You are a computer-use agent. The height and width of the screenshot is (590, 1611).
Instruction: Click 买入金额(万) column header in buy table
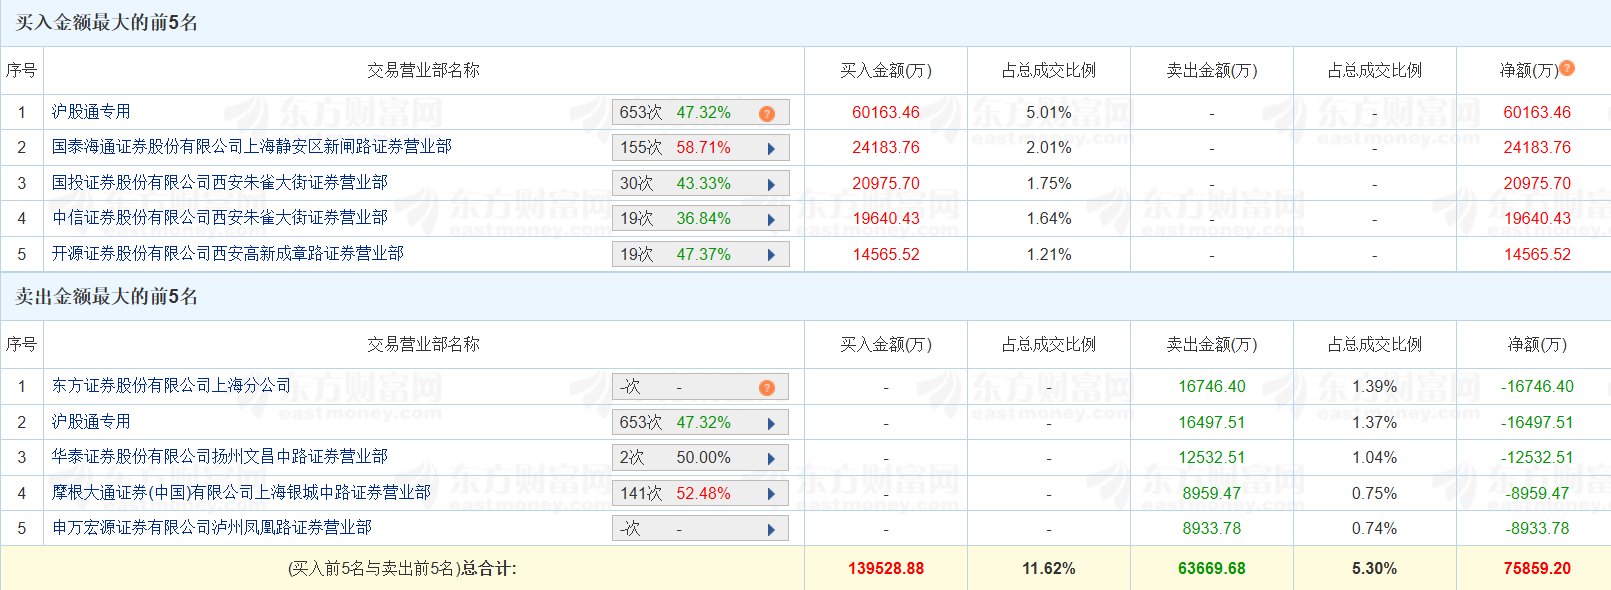[885, 70]
